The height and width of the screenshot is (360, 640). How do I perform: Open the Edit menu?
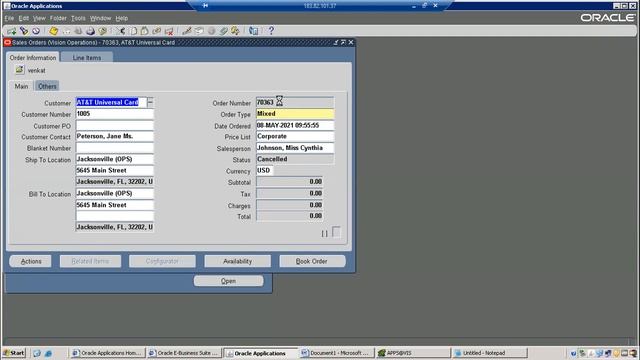coord(24,18)
